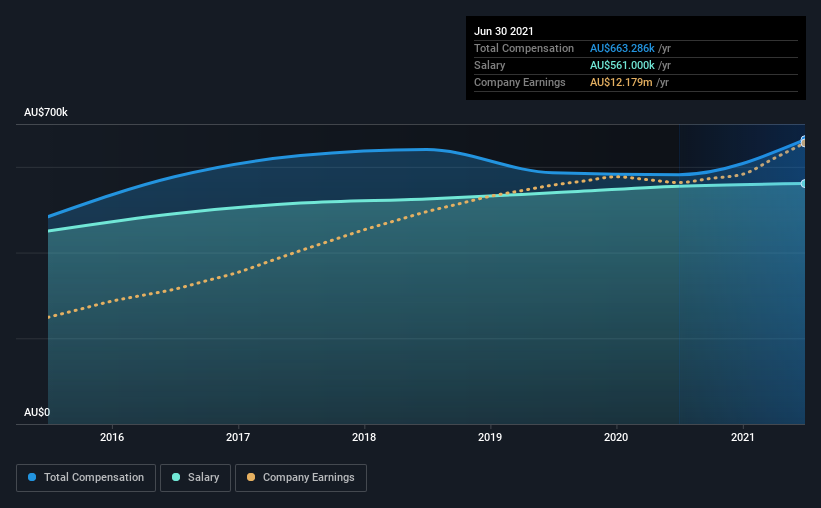Viewport: 821px width, 508px height.
Task: Click the 2017 x-axis label
Action: click(x=238, y=437)
